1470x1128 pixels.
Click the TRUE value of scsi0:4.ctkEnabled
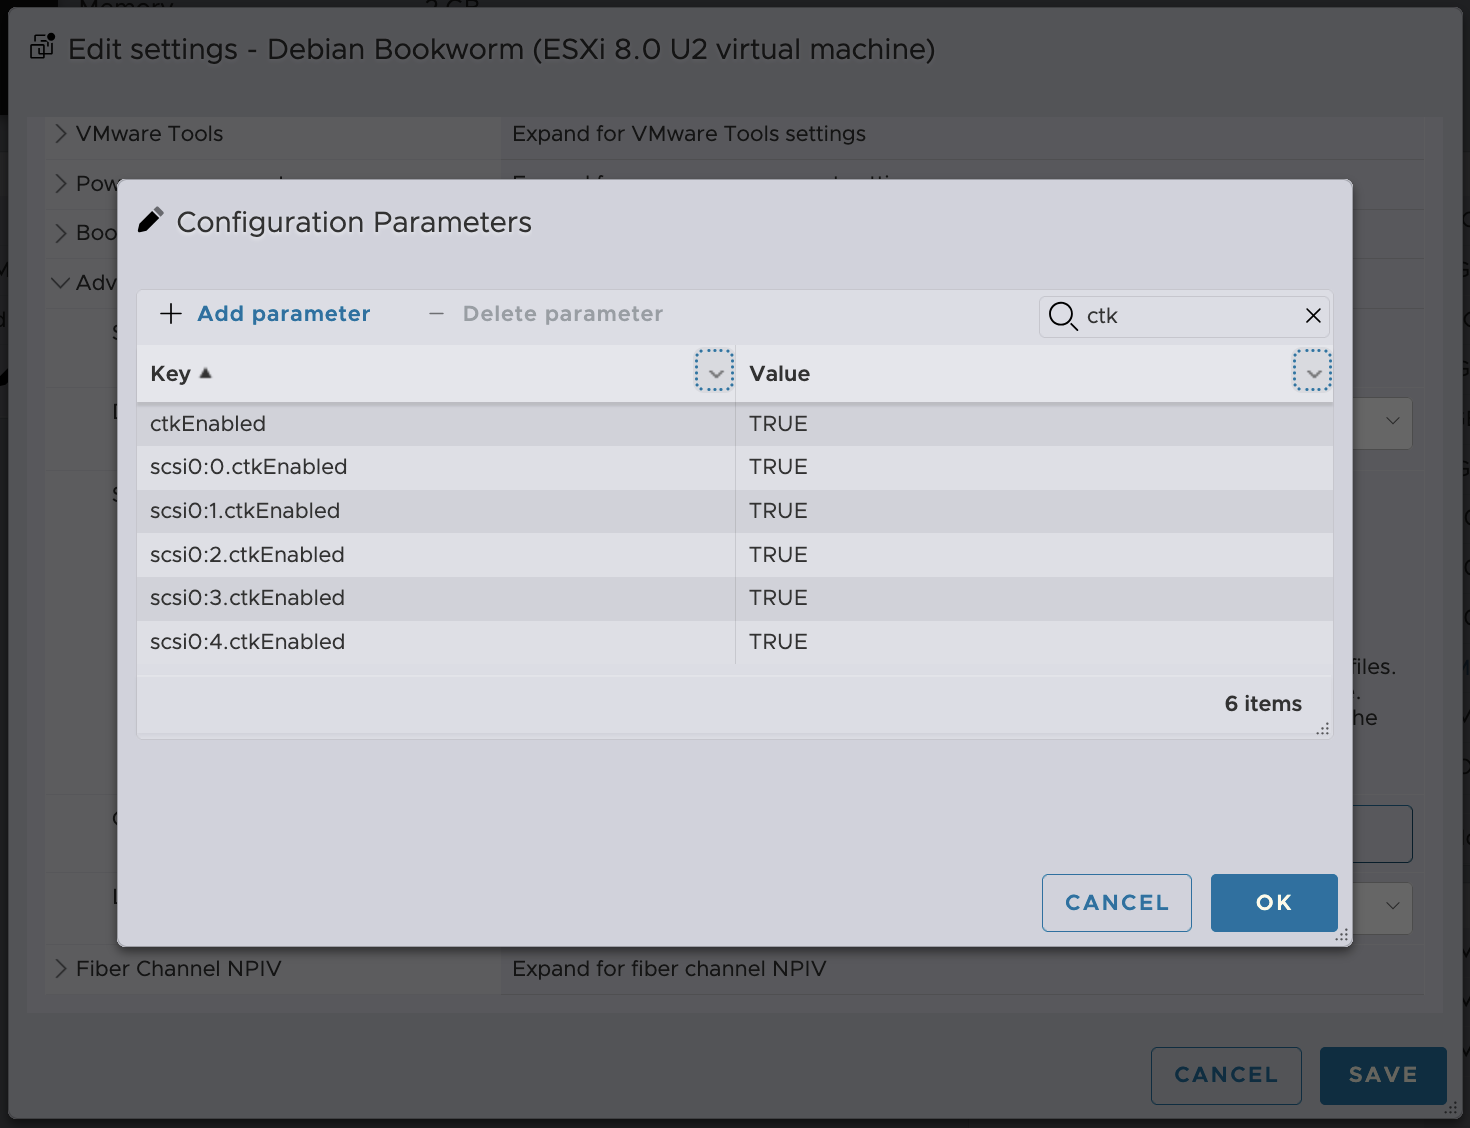[x=778, y=642]
